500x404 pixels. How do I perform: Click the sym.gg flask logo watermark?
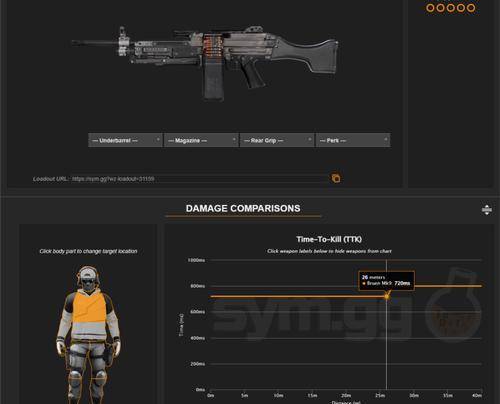pyautogui.click(x=453, y=307)
